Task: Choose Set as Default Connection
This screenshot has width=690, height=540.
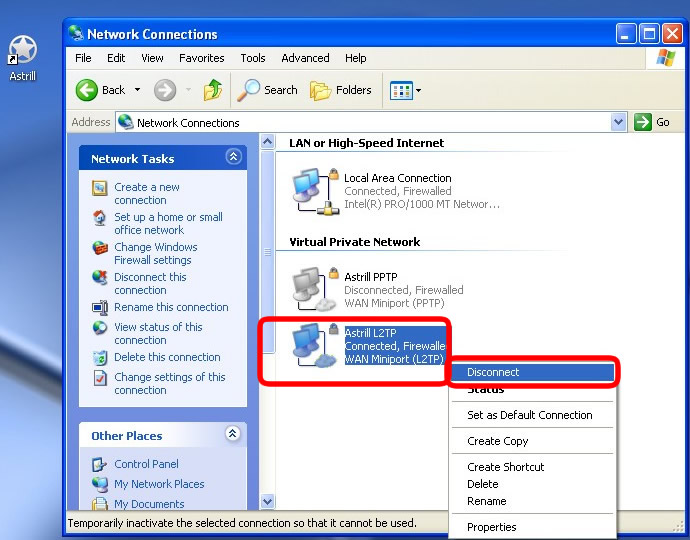Action: [533, 415]
